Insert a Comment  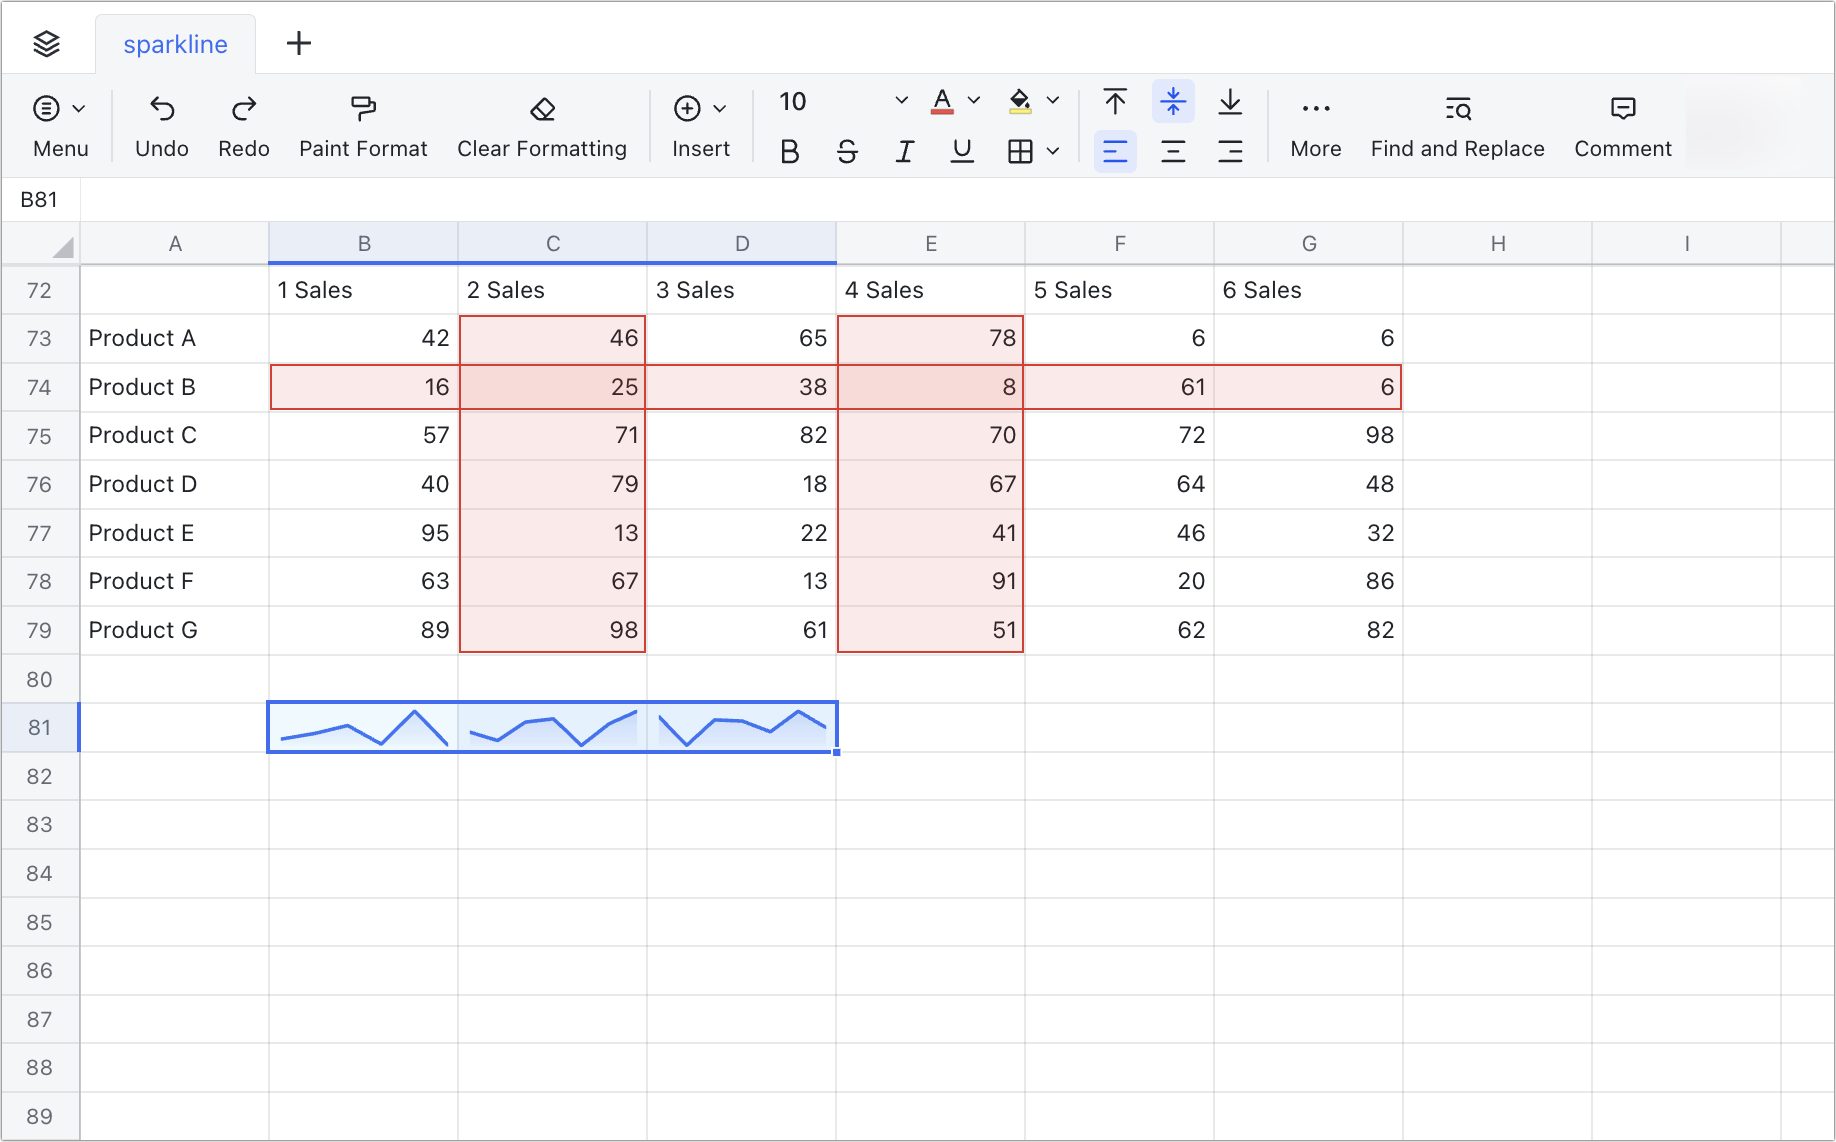1621,124
